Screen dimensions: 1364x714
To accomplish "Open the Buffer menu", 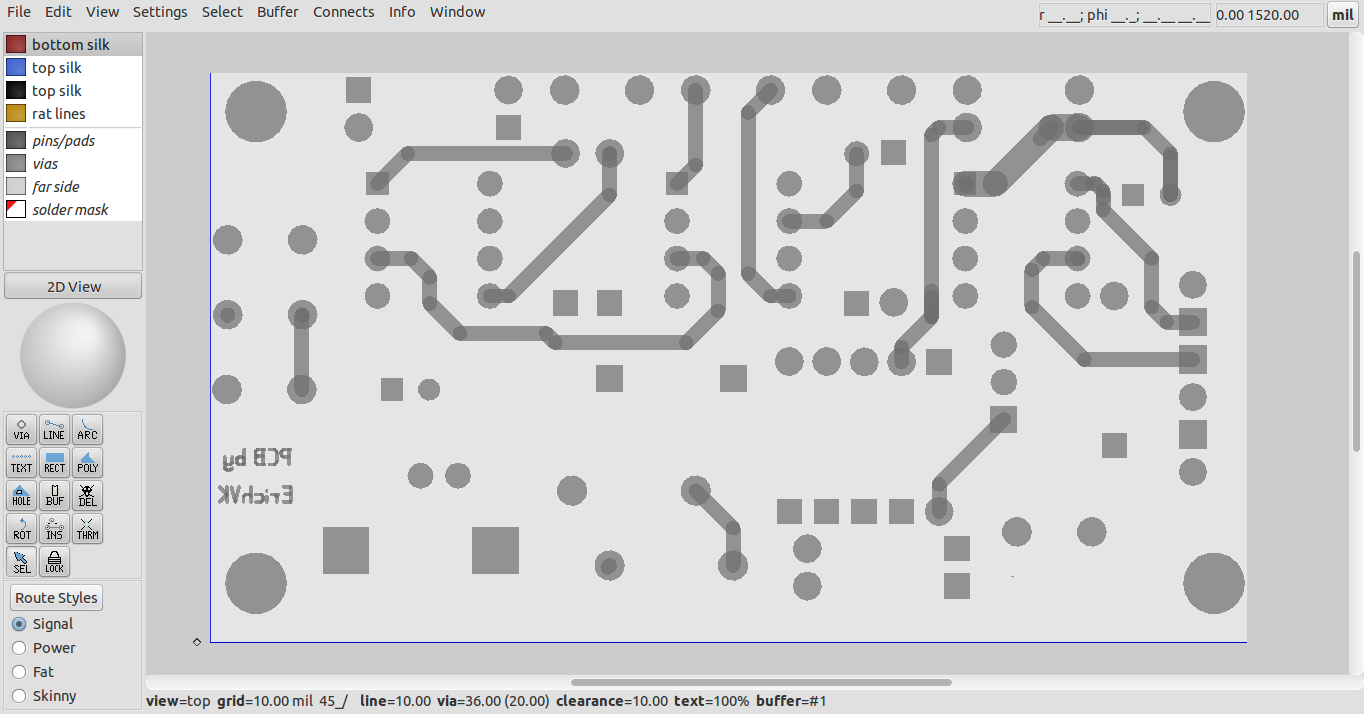I will coord(277,11).
